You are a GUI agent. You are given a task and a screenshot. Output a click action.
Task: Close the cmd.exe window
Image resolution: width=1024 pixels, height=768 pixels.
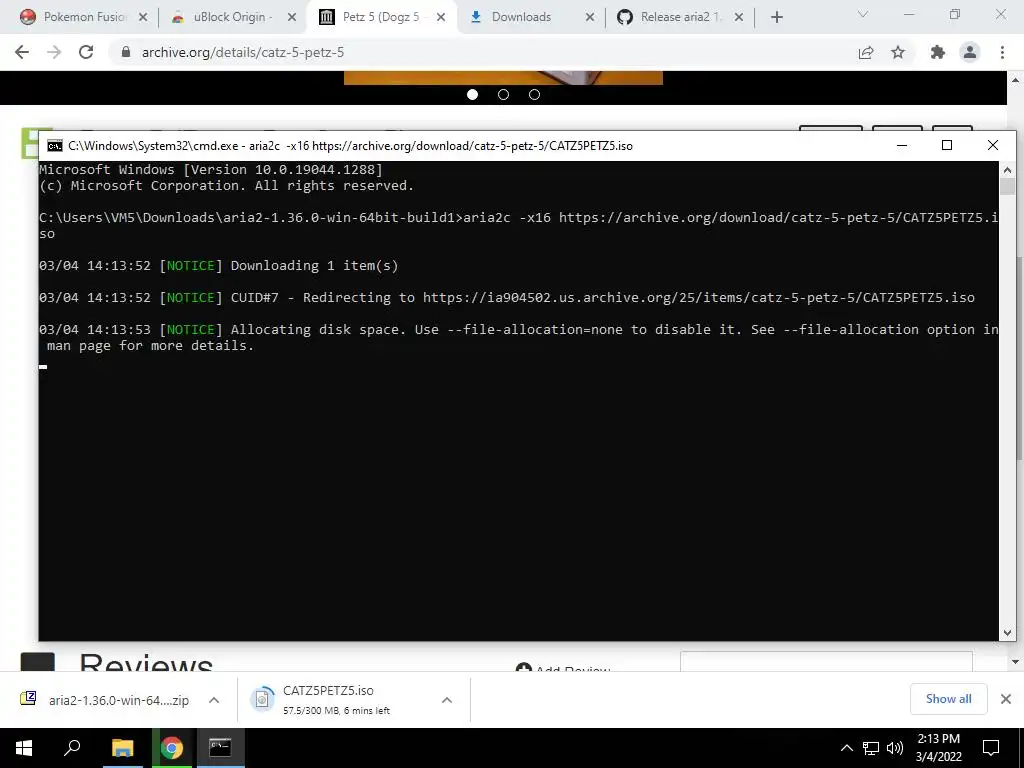(993, 145)
